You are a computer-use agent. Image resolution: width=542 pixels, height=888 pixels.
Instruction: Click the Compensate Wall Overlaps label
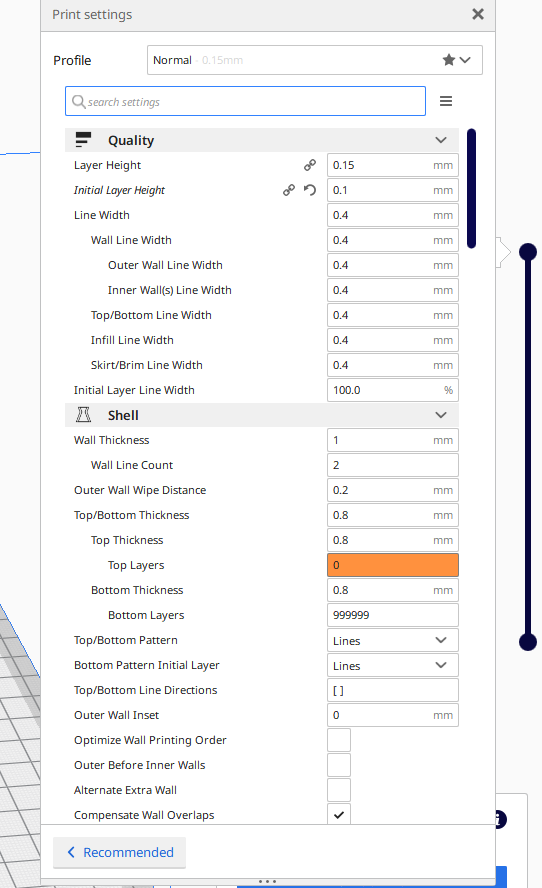(144, 815)
